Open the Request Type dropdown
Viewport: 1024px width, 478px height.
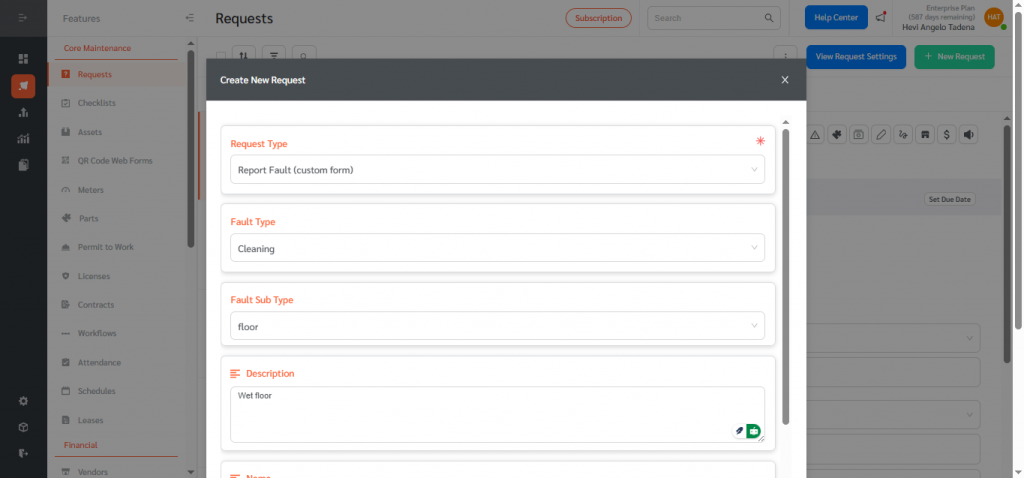497,170
